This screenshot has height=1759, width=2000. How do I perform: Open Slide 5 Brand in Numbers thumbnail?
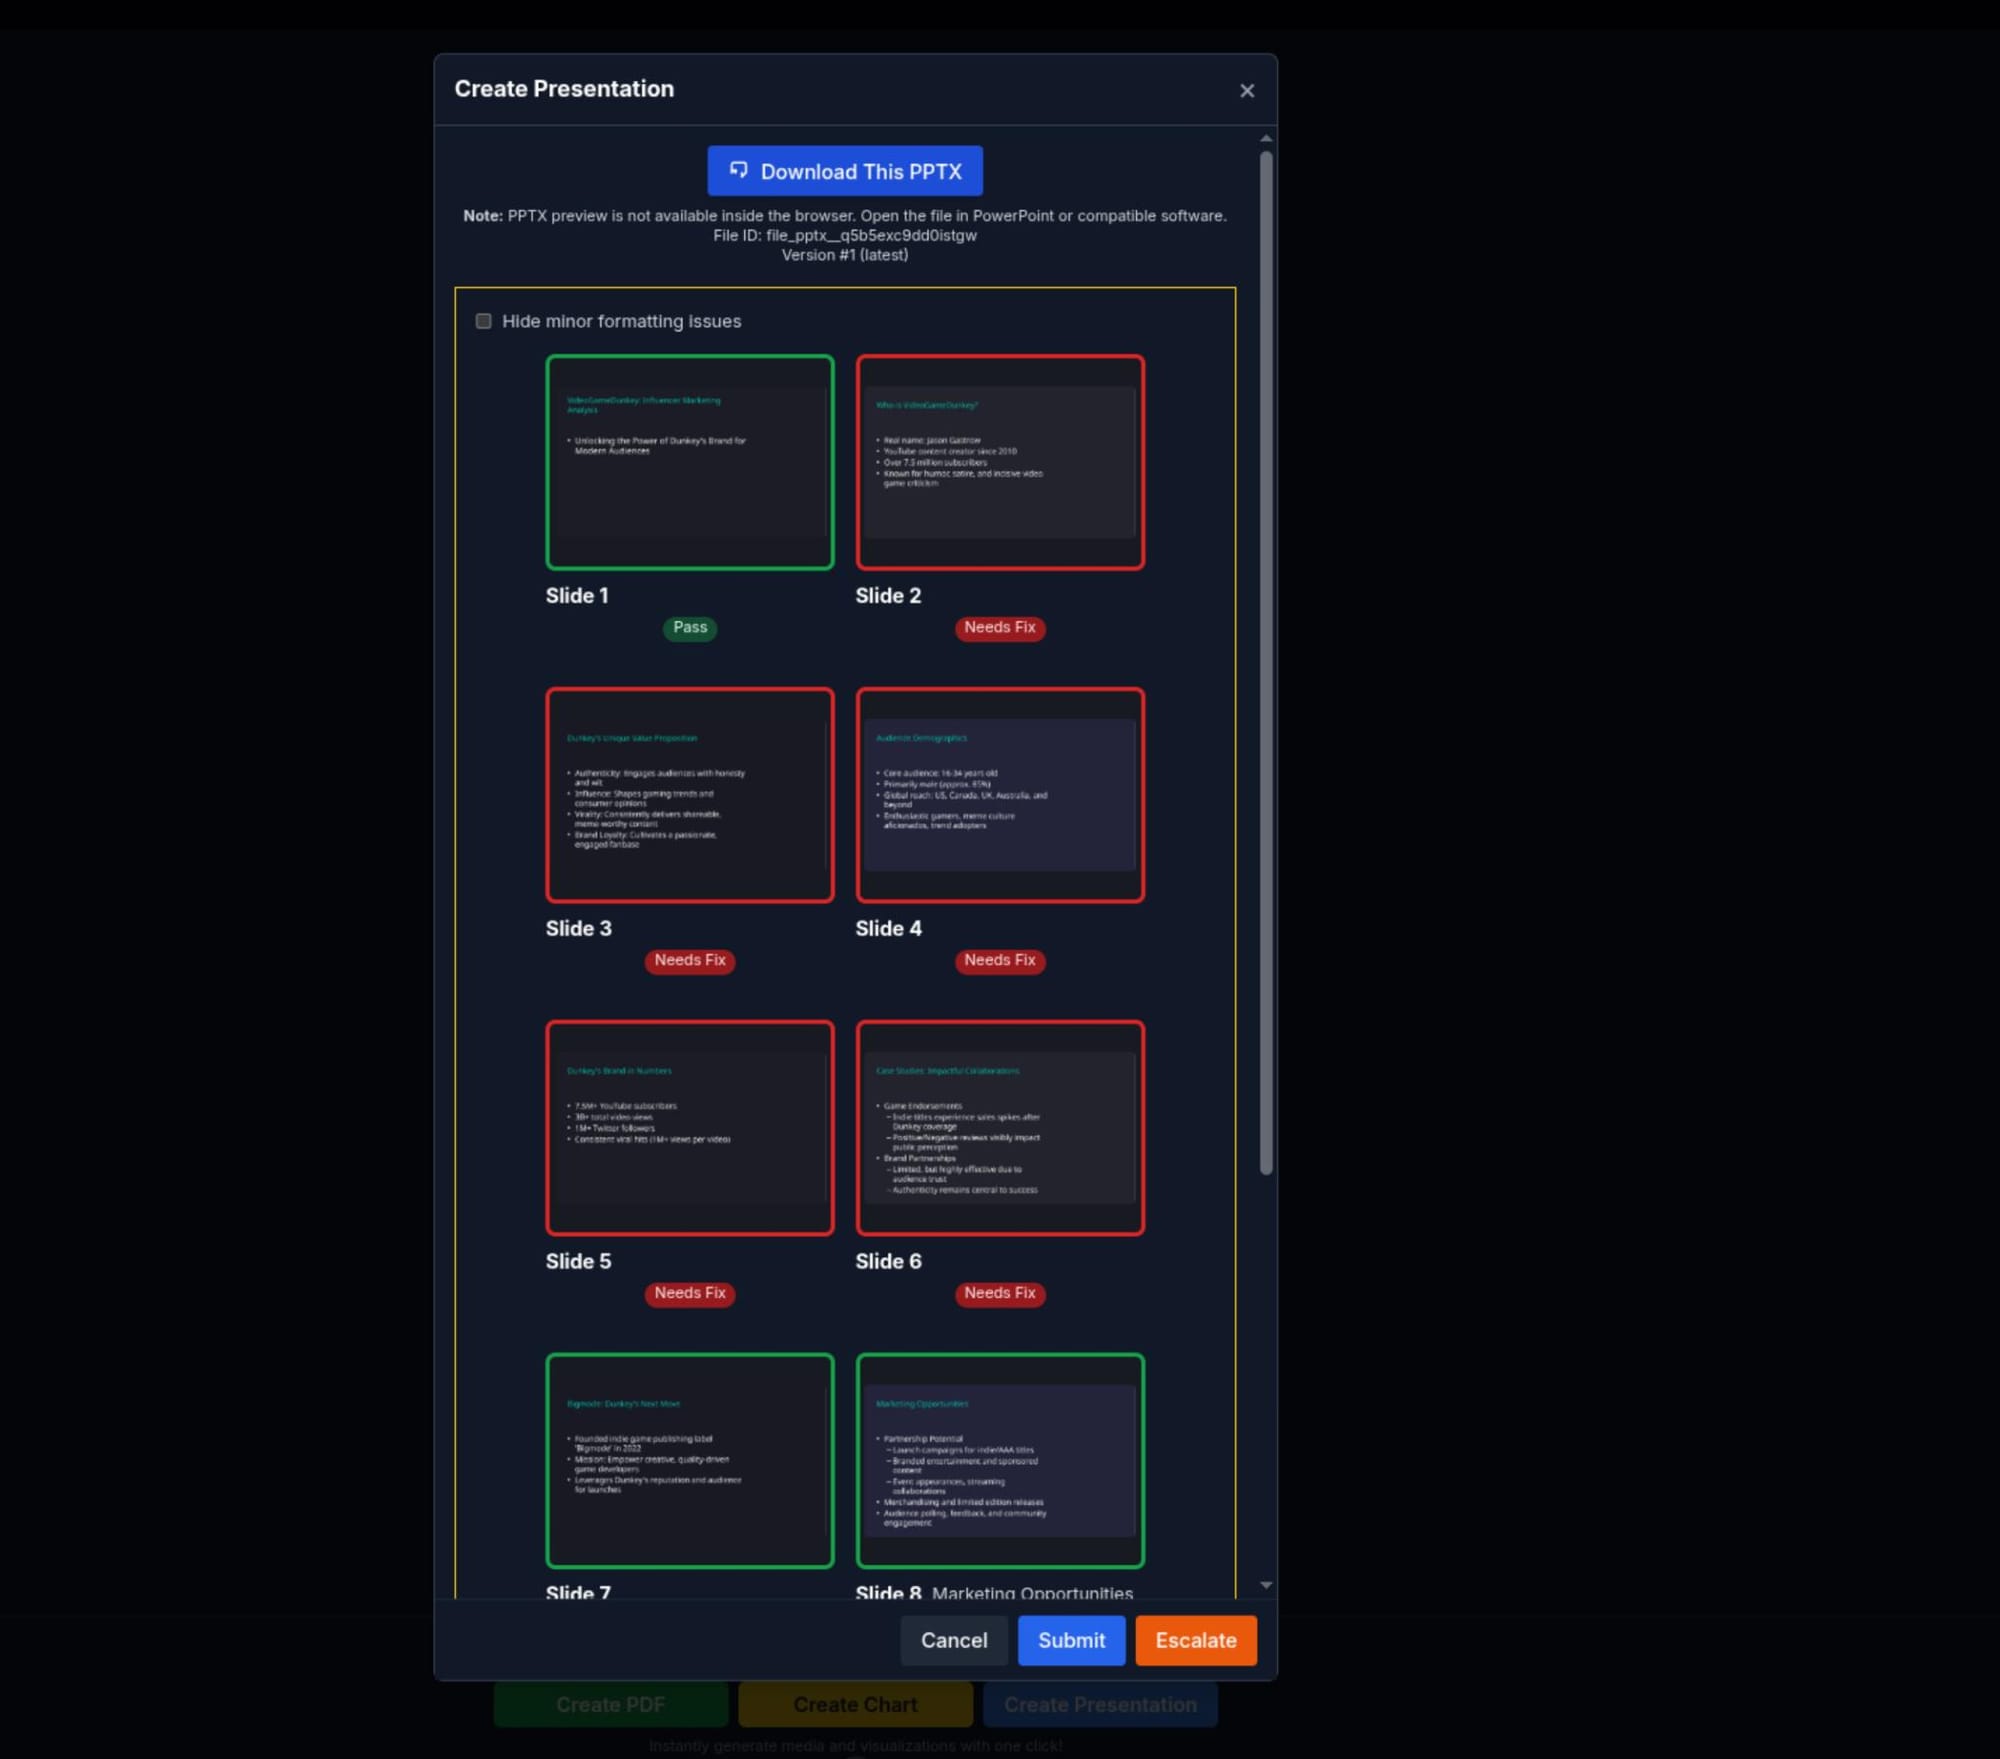[x=689, y=1128]
